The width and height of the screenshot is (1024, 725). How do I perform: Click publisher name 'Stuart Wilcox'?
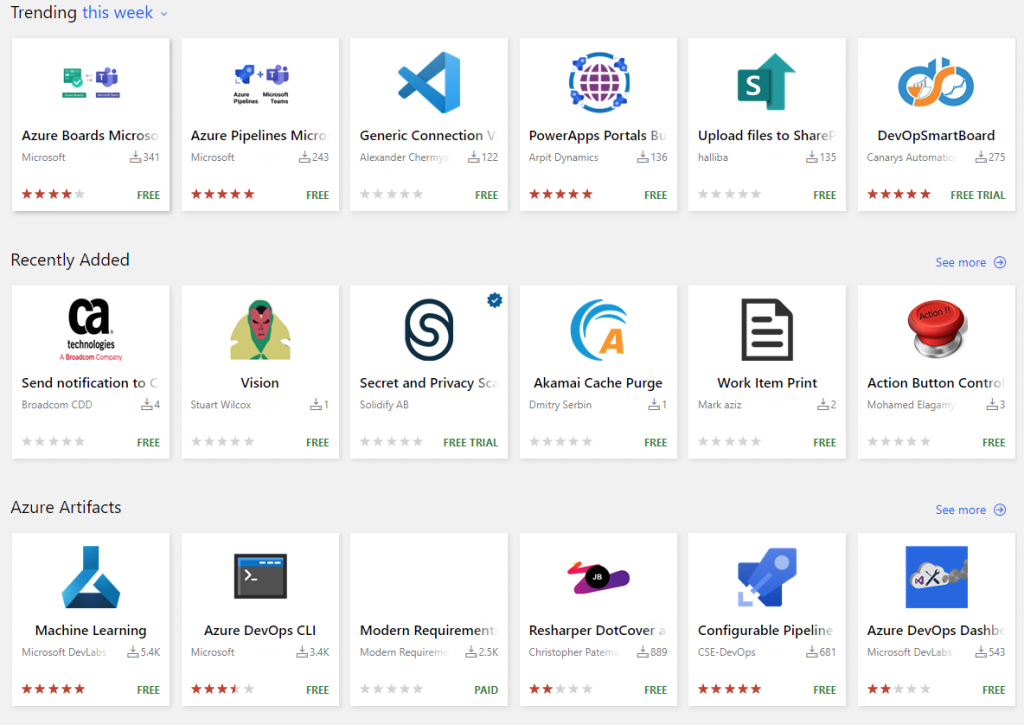click(x=221, y=405)
